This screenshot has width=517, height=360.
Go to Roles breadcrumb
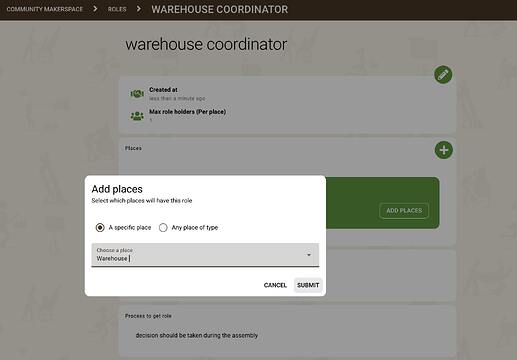point(117,9)
